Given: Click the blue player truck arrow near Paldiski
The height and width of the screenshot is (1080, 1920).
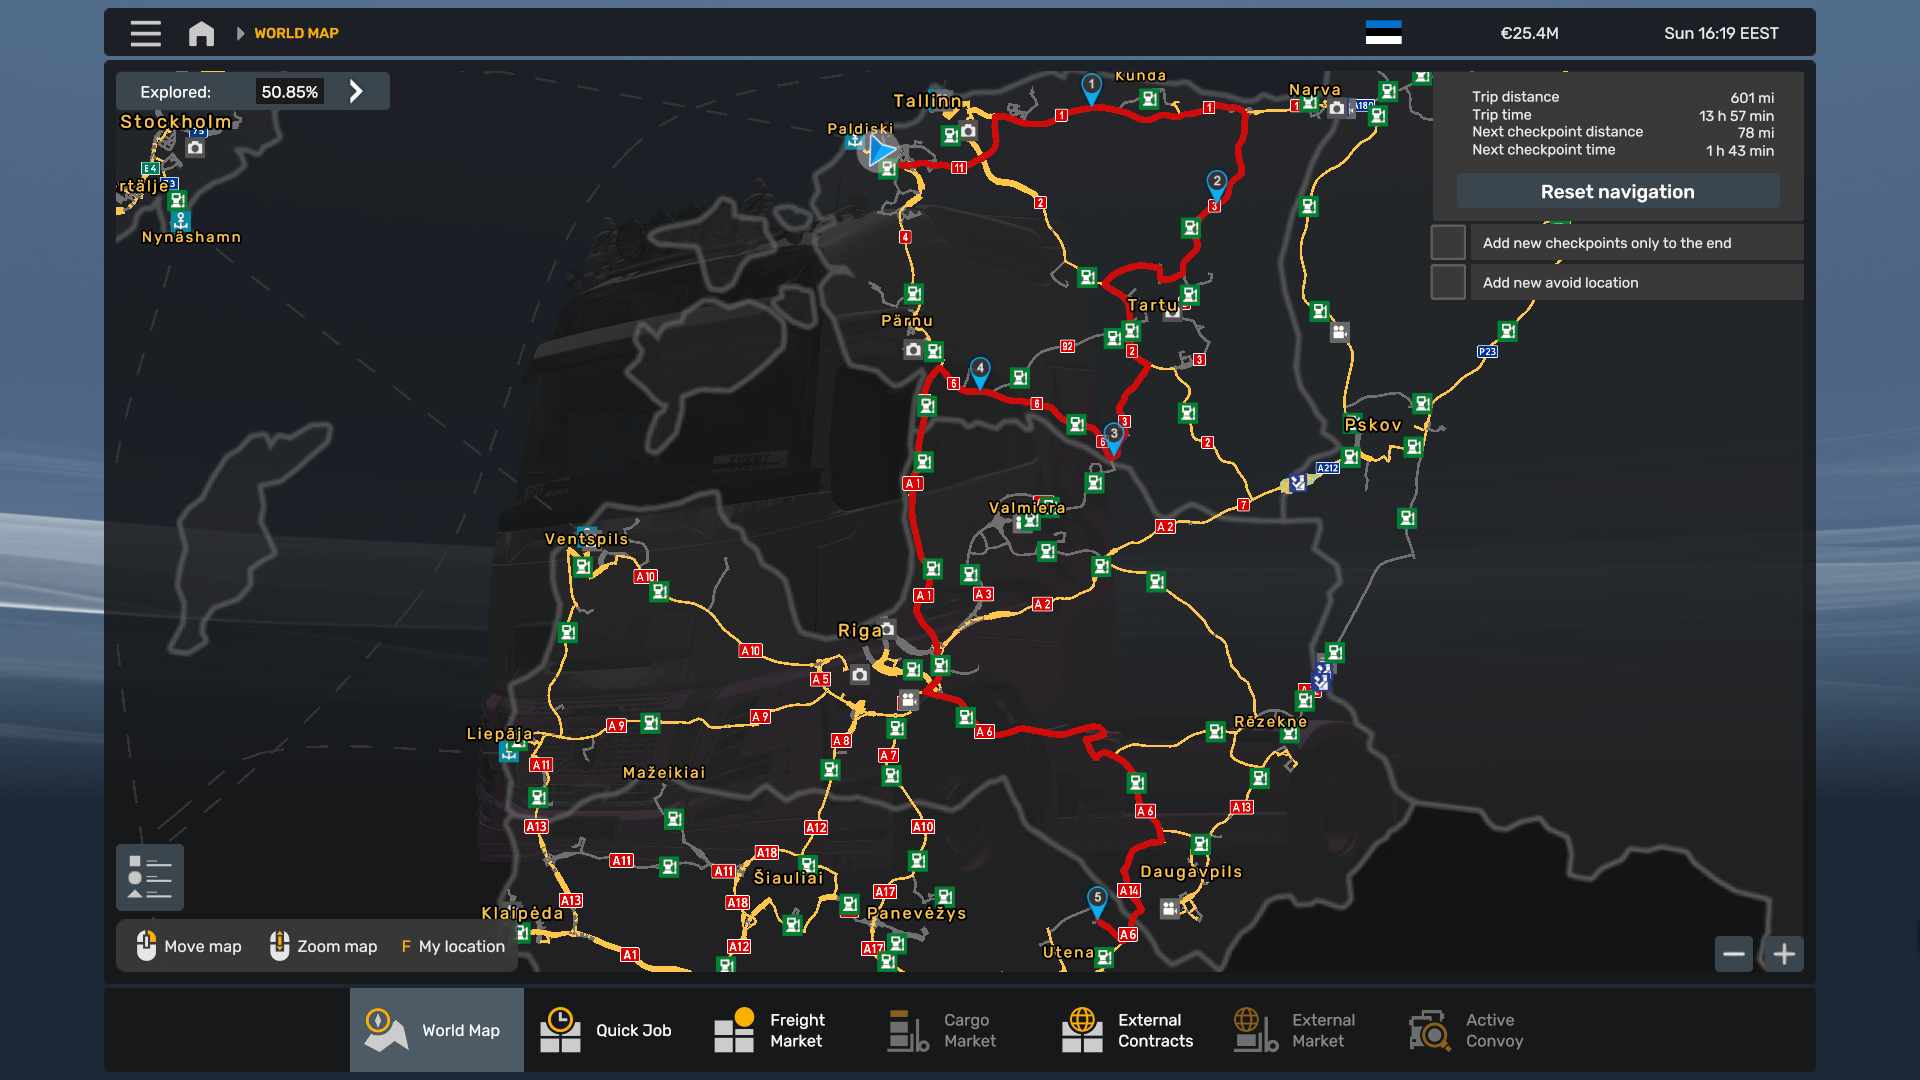Looking at the screenshot, I should point(881,151).
